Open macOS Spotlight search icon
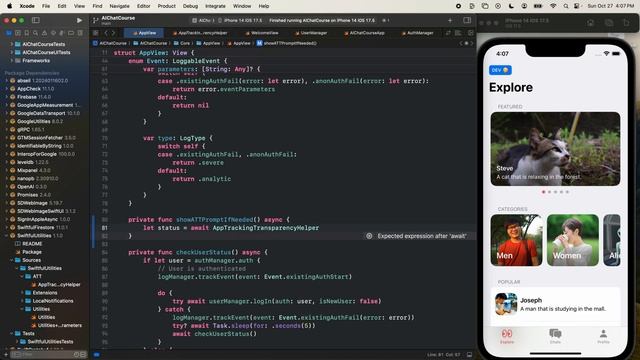Viewport: 640px width, 360px height. [565, 6]
